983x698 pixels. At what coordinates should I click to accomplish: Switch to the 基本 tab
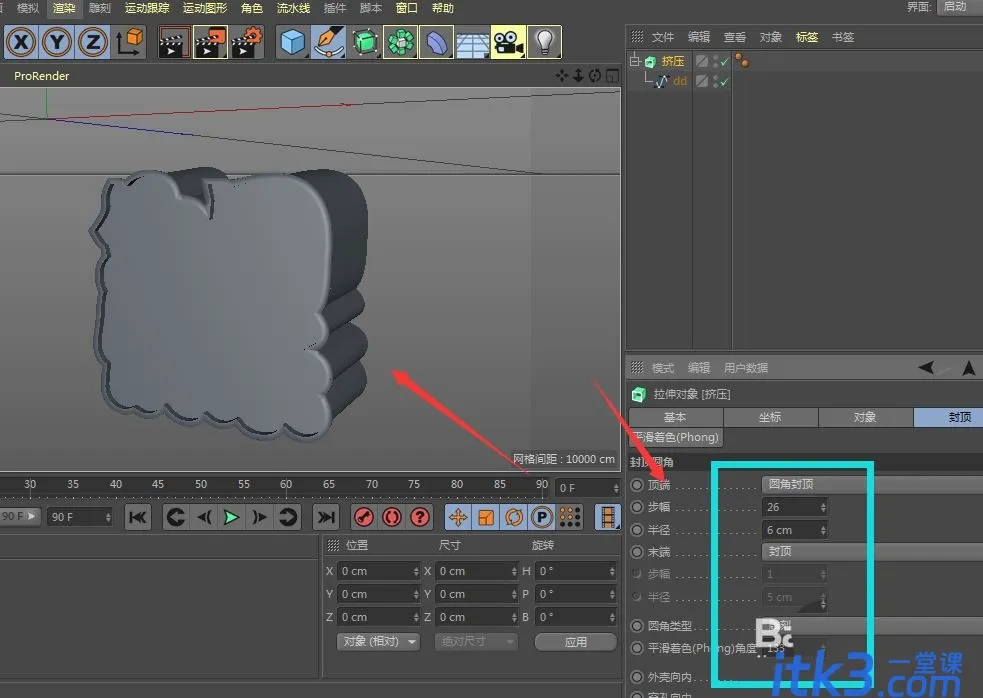[676, 417]
